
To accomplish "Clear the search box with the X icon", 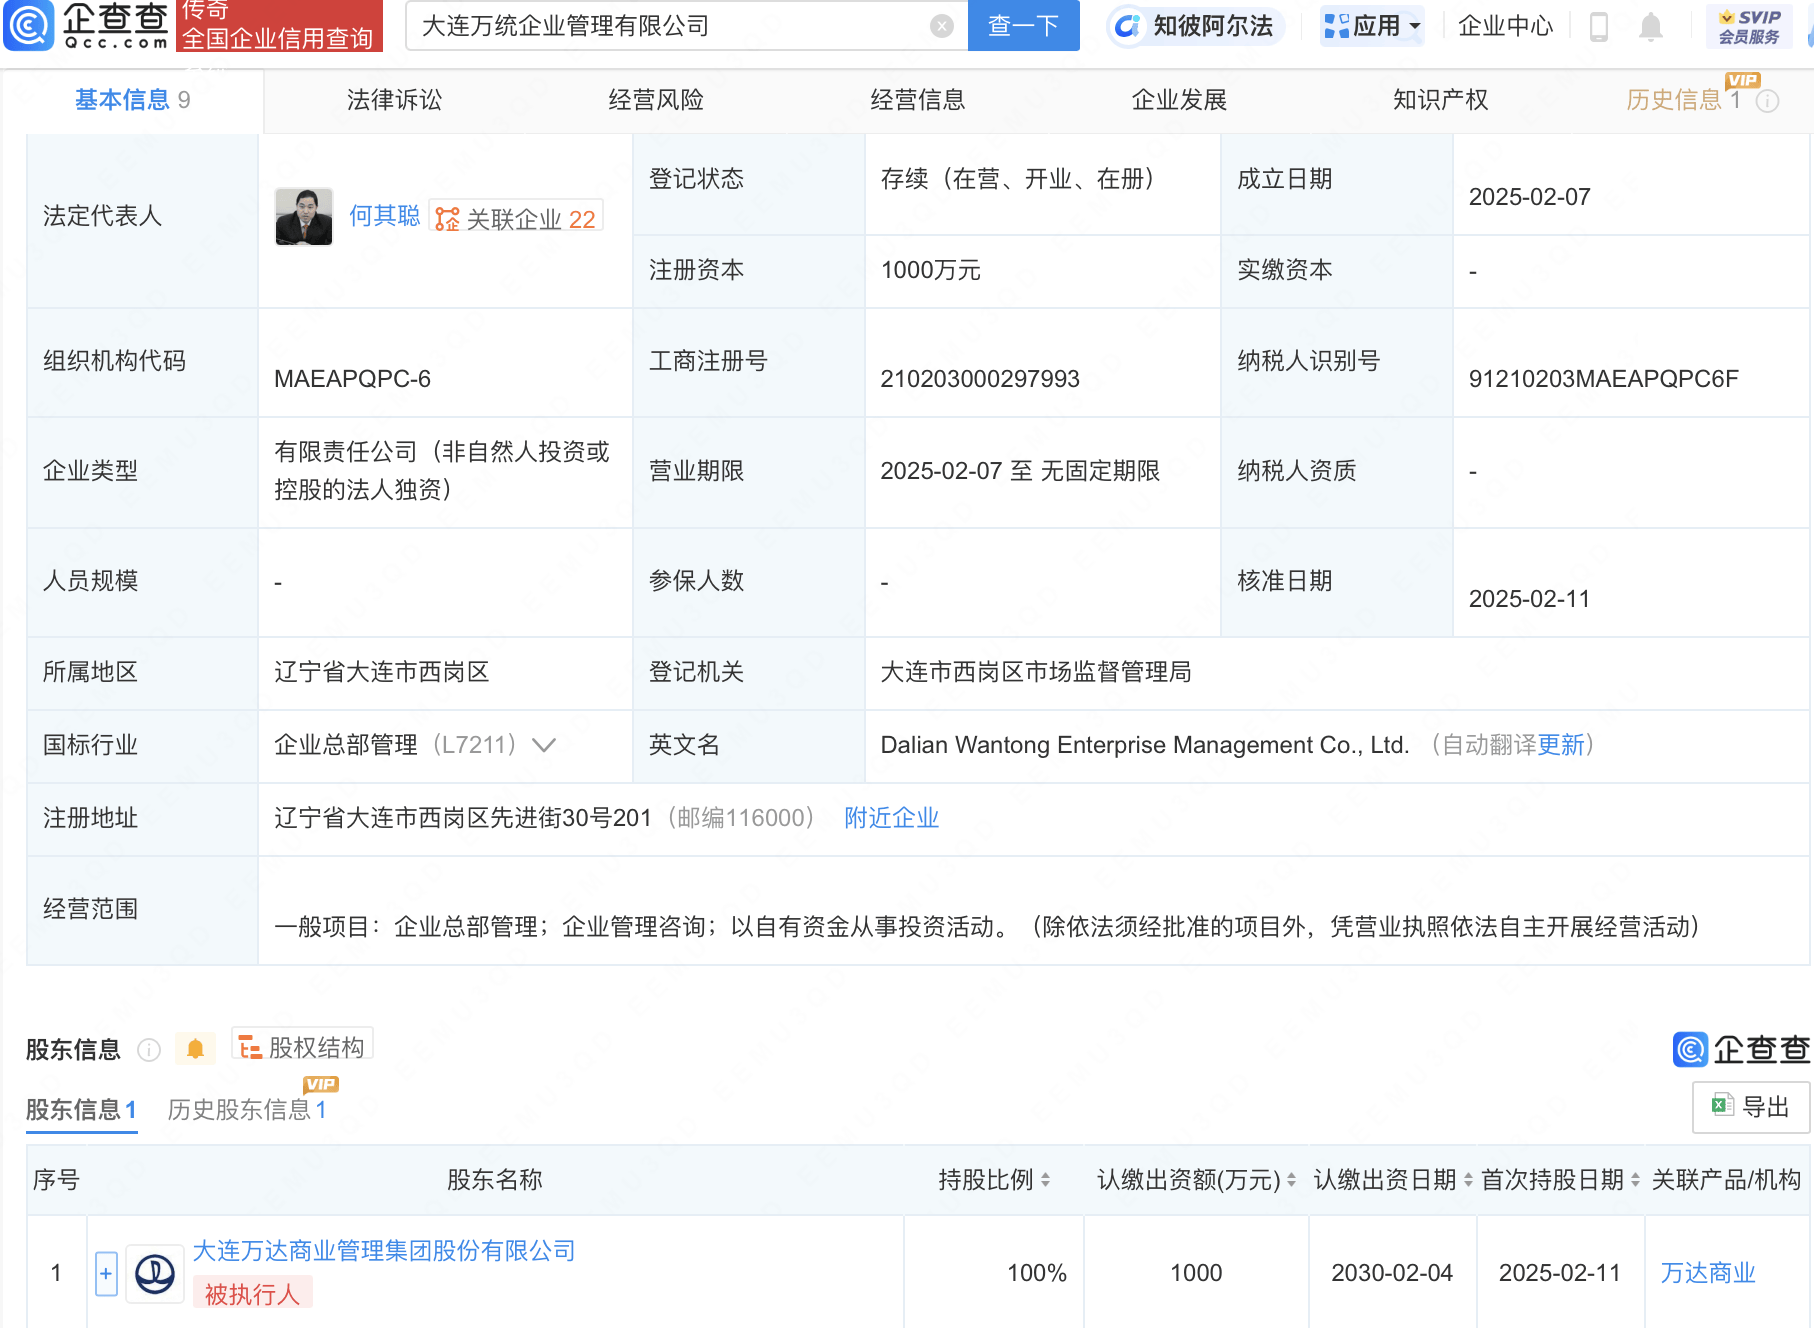I will point(941,26).
